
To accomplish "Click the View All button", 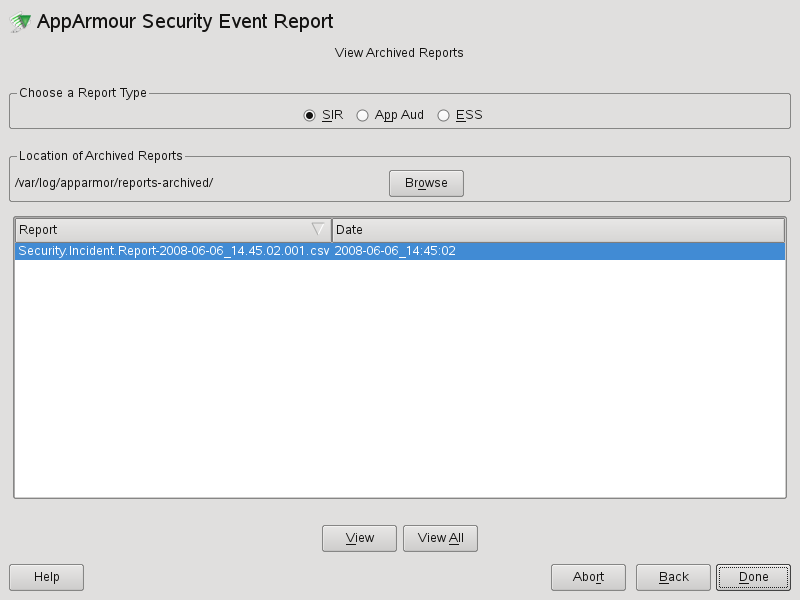I will coord(440,538).
